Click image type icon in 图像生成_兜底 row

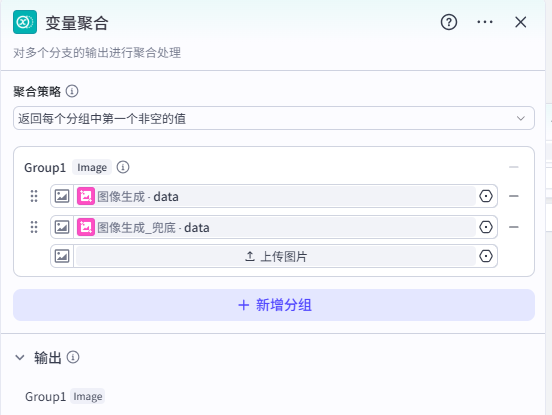click(62, 227)
